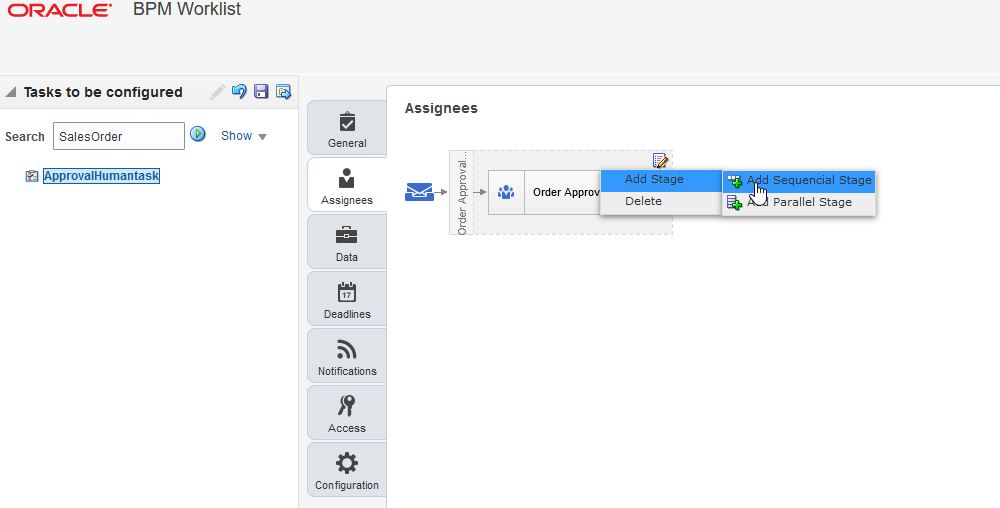Run search with the green arrow button
Screen dimensions: 1000x508
[x=198, y=134]
